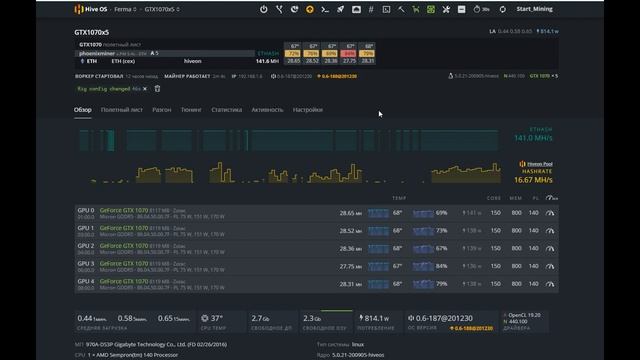Click the GPU 3 GeForce GTX 1070 name
This screenshot has height=360, width=640.
coord(124,263)
